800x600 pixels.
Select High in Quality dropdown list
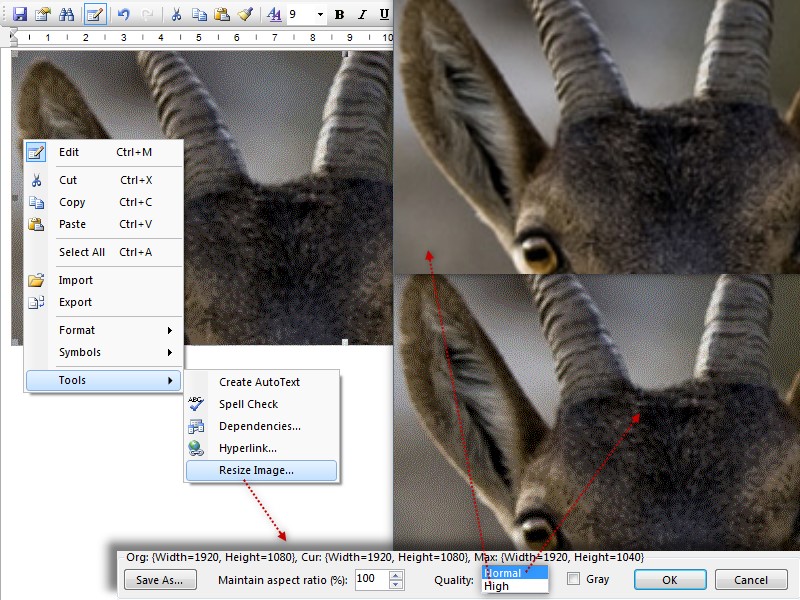(515, 586)
